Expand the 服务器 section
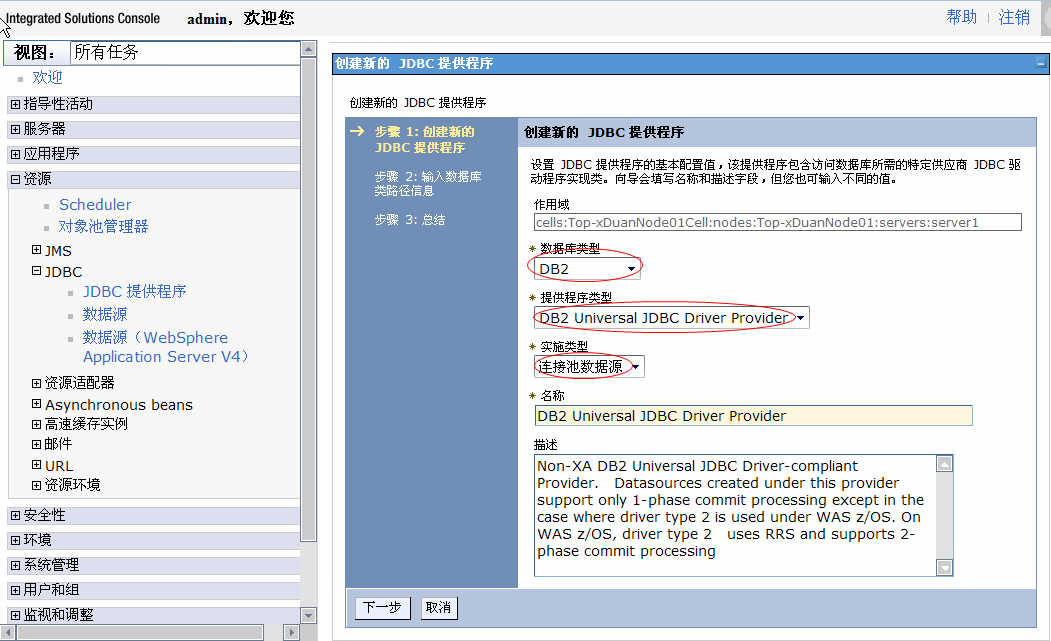 (x=15, y=129)
